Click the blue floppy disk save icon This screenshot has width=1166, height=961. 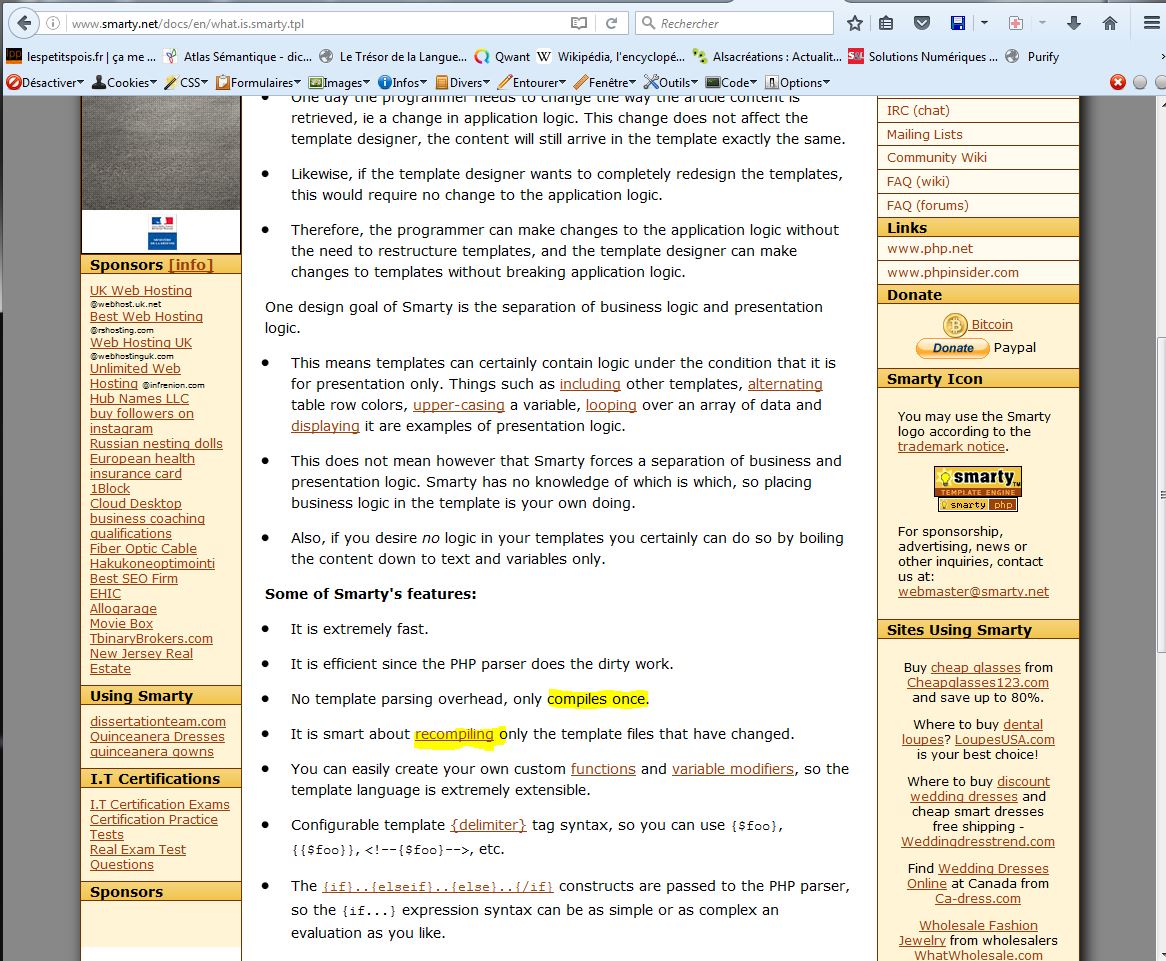(x=958, y=23)
